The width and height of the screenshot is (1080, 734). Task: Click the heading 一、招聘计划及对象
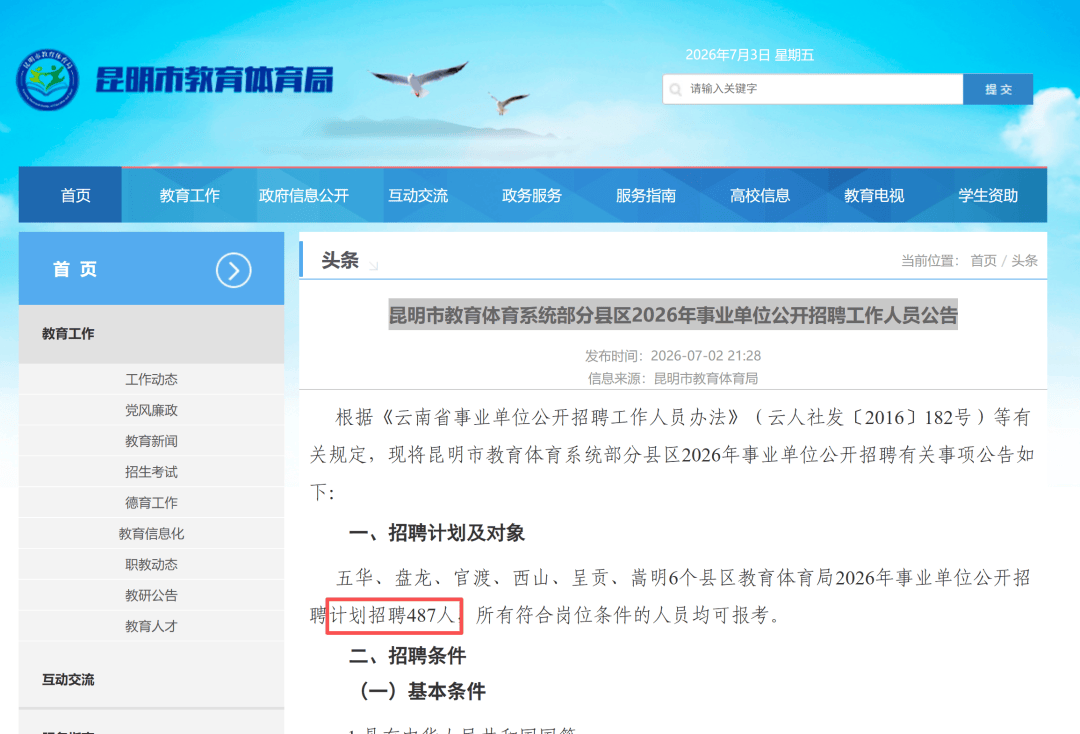point(437,533)
